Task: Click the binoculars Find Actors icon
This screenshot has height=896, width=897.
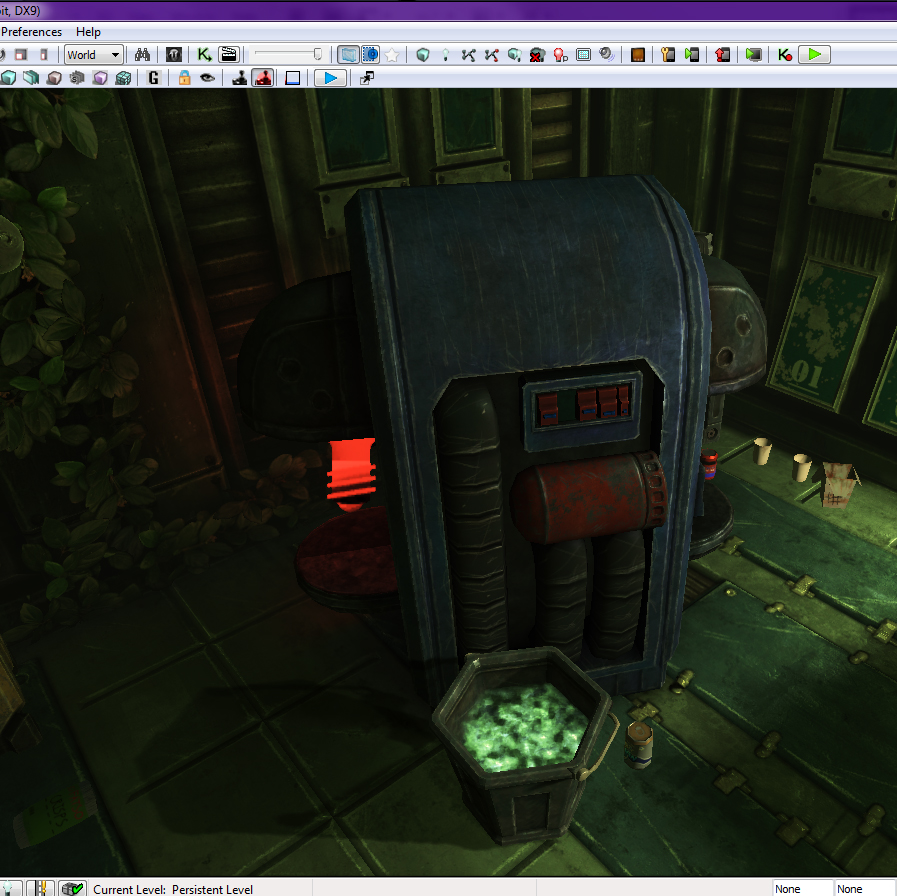Action: (x=142, y=55)
